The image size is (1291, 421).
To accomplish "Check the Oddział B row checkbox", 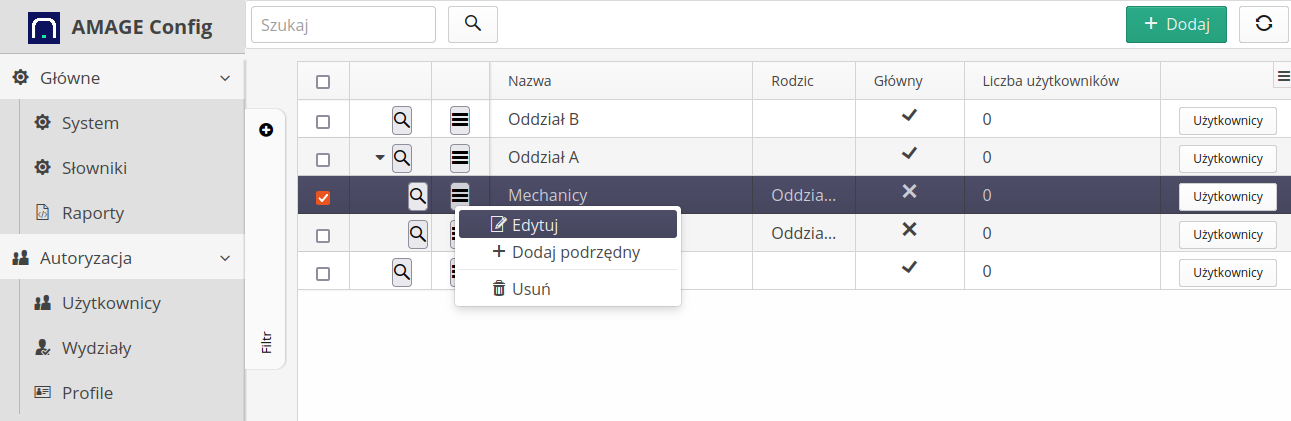I will (x=323, y=121).
